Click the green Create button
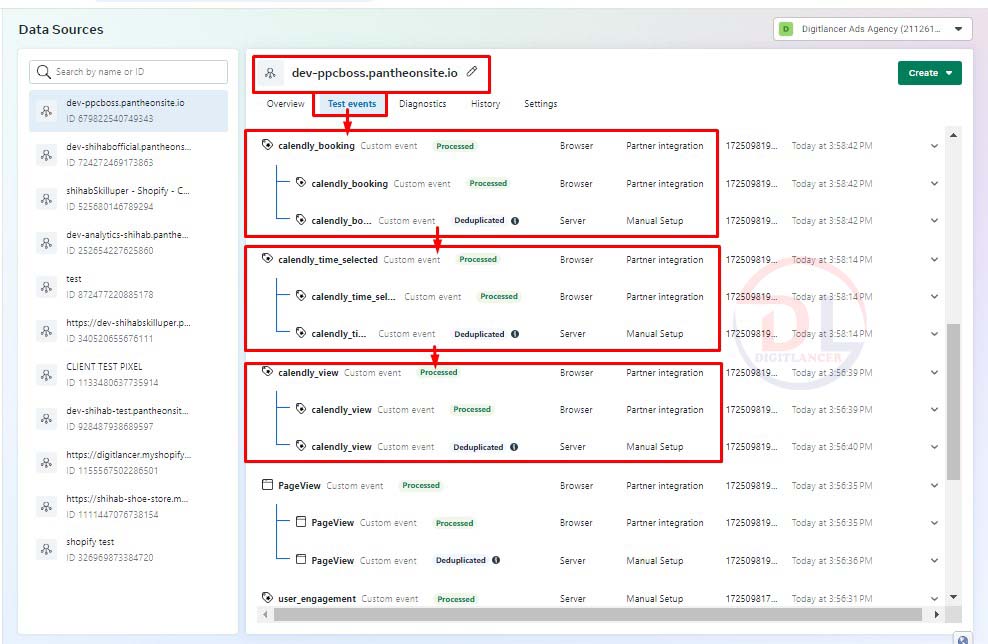988x644 pixels. [929, 73]
